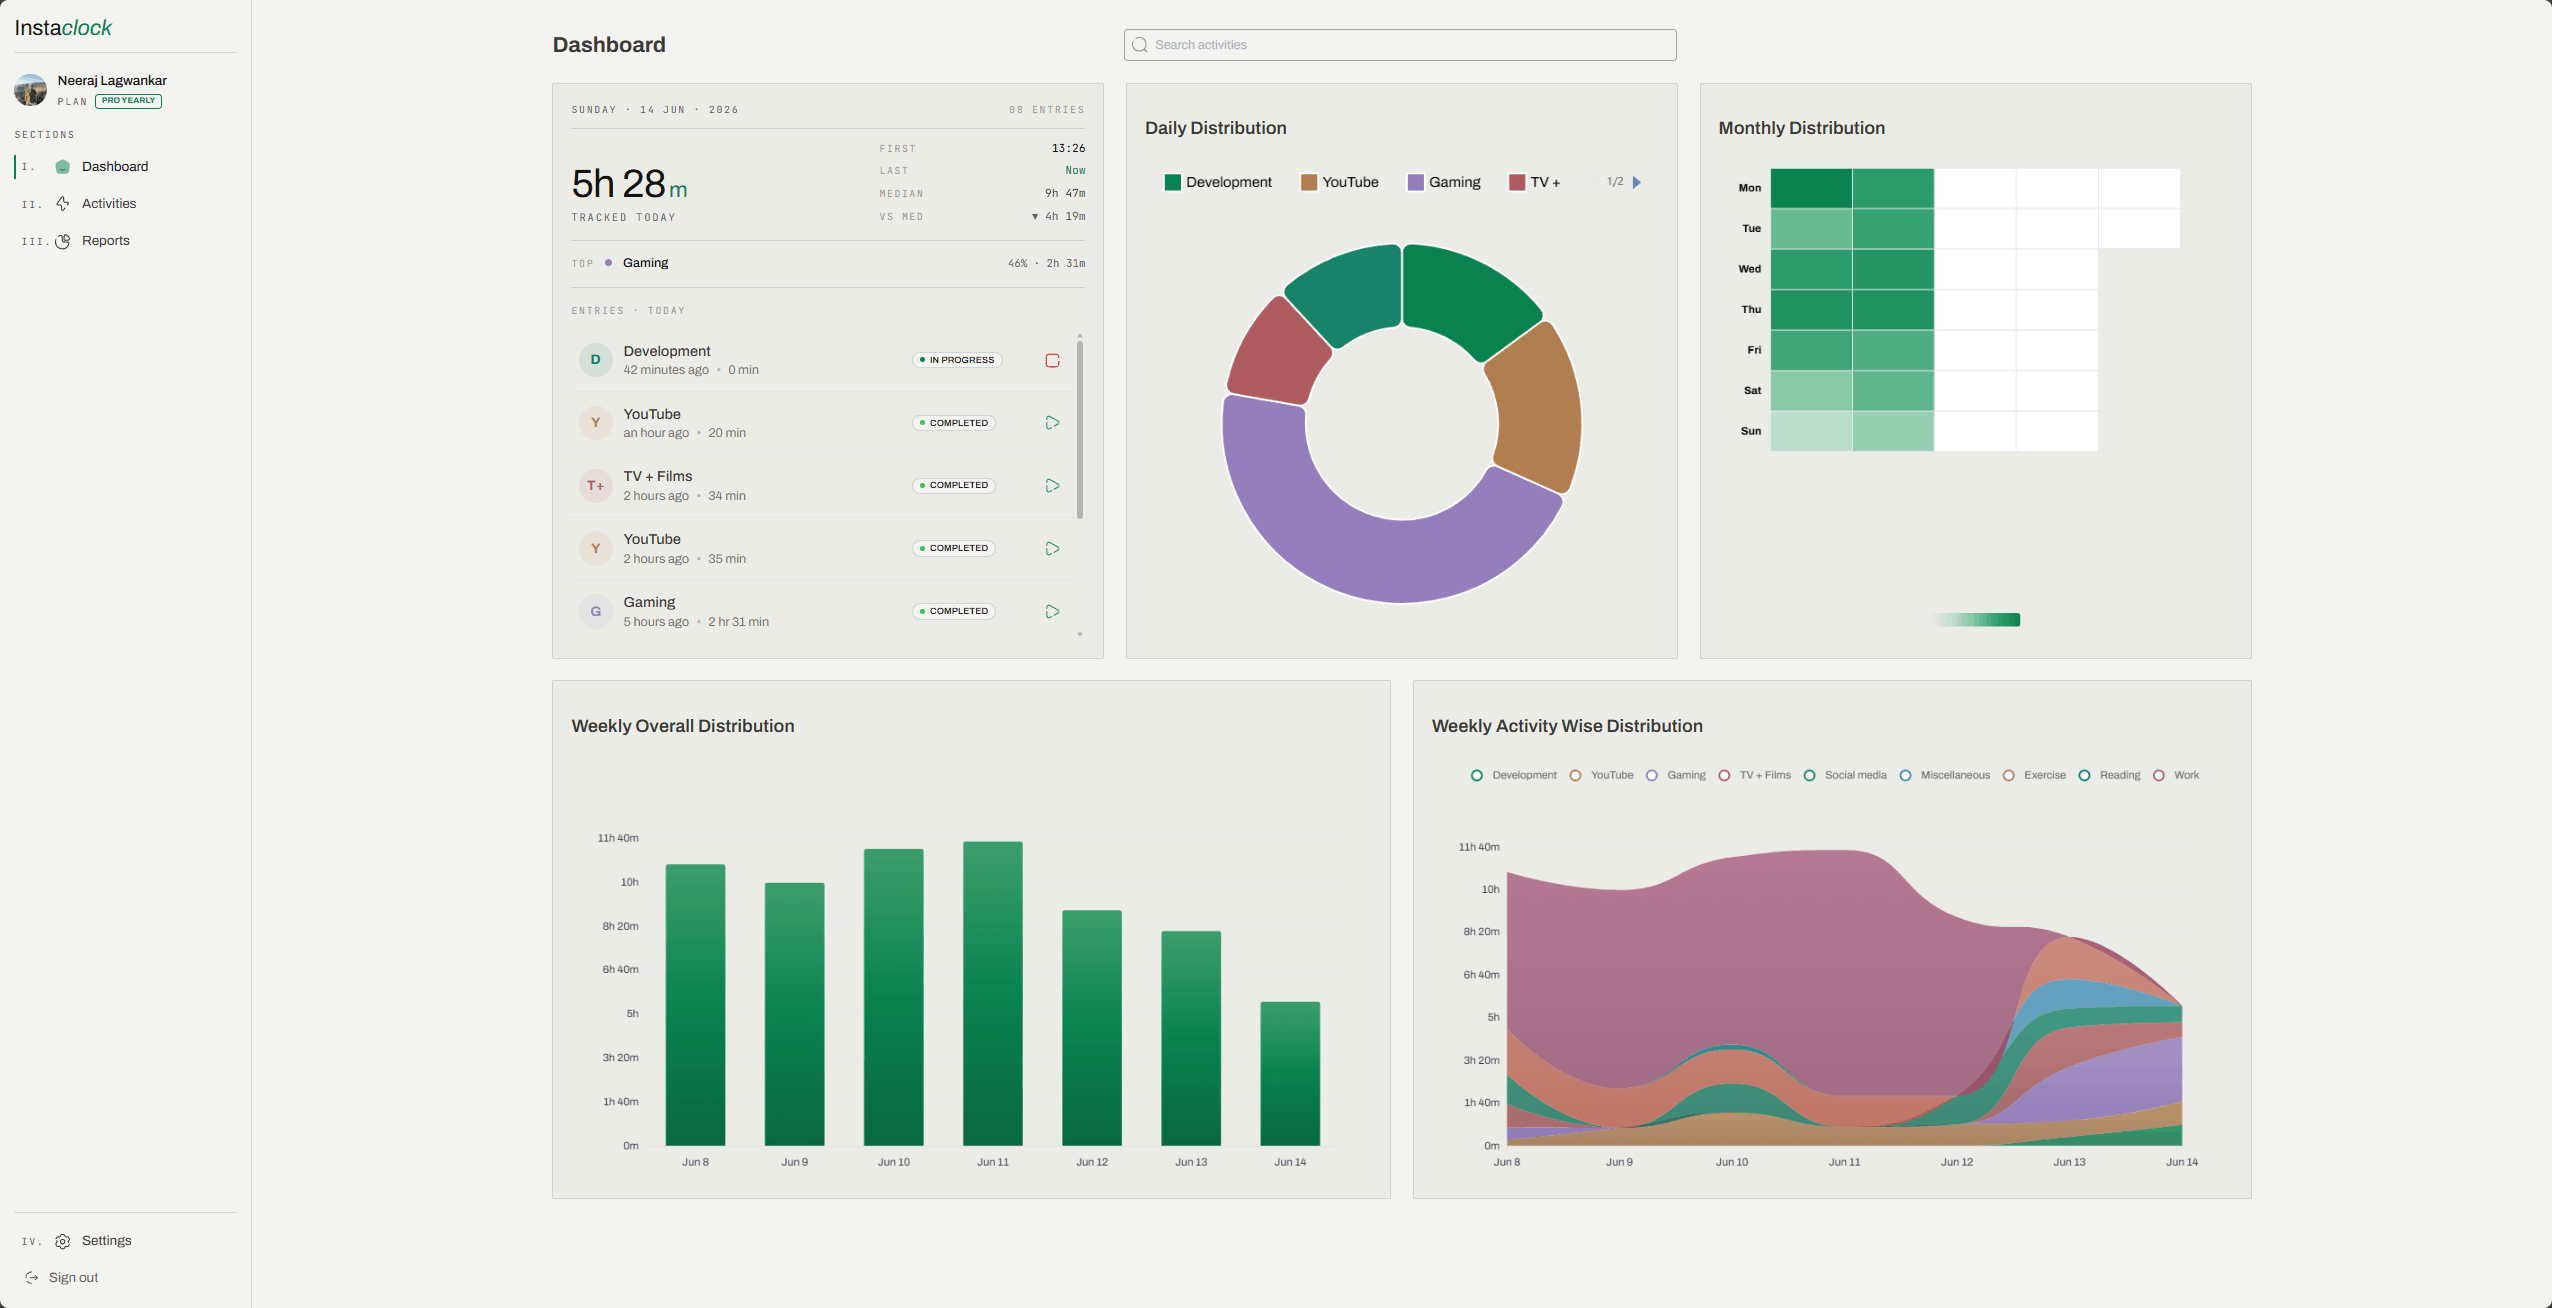Click the top activity Gaming label
The image size is (2552, 1308).
click(x=645, y=263)
